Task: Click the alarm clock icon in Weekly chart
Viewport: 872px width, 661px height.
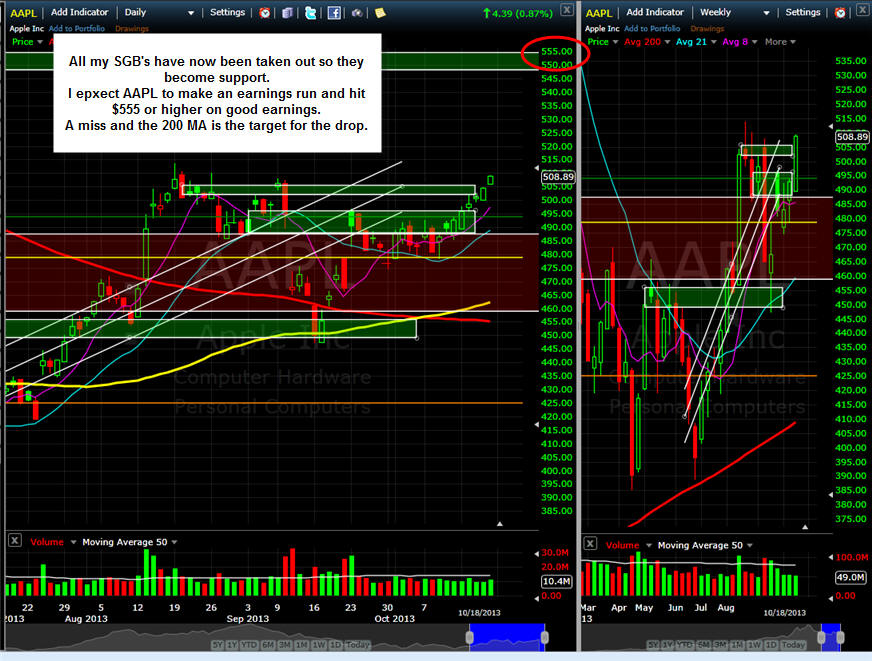Action: [x=840, y=12]
